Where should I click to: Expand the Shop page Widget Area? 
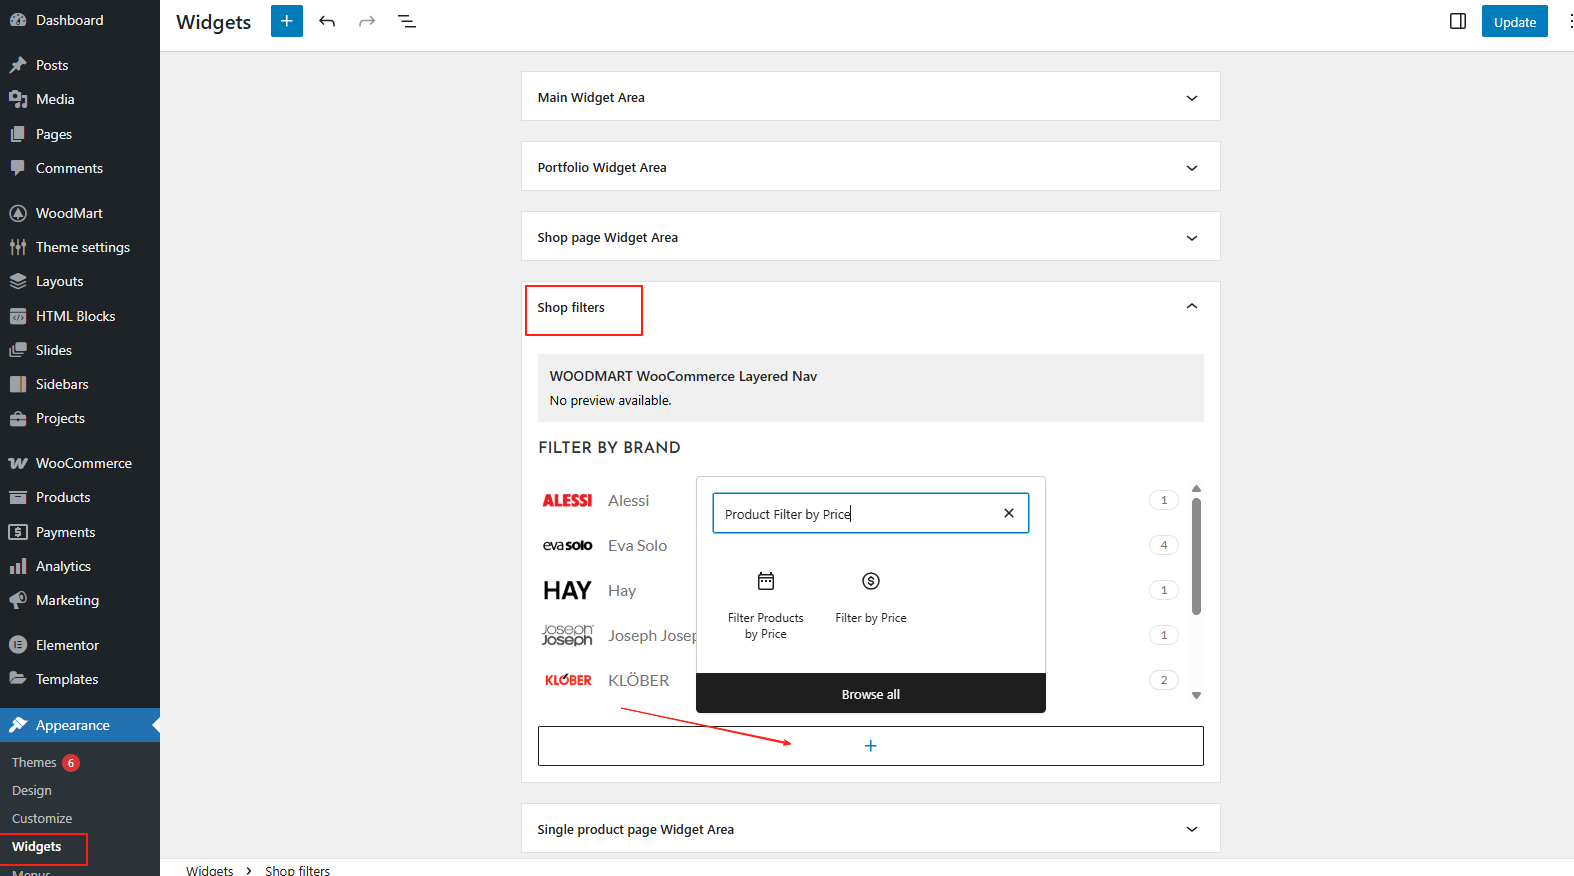[1191, 238]
